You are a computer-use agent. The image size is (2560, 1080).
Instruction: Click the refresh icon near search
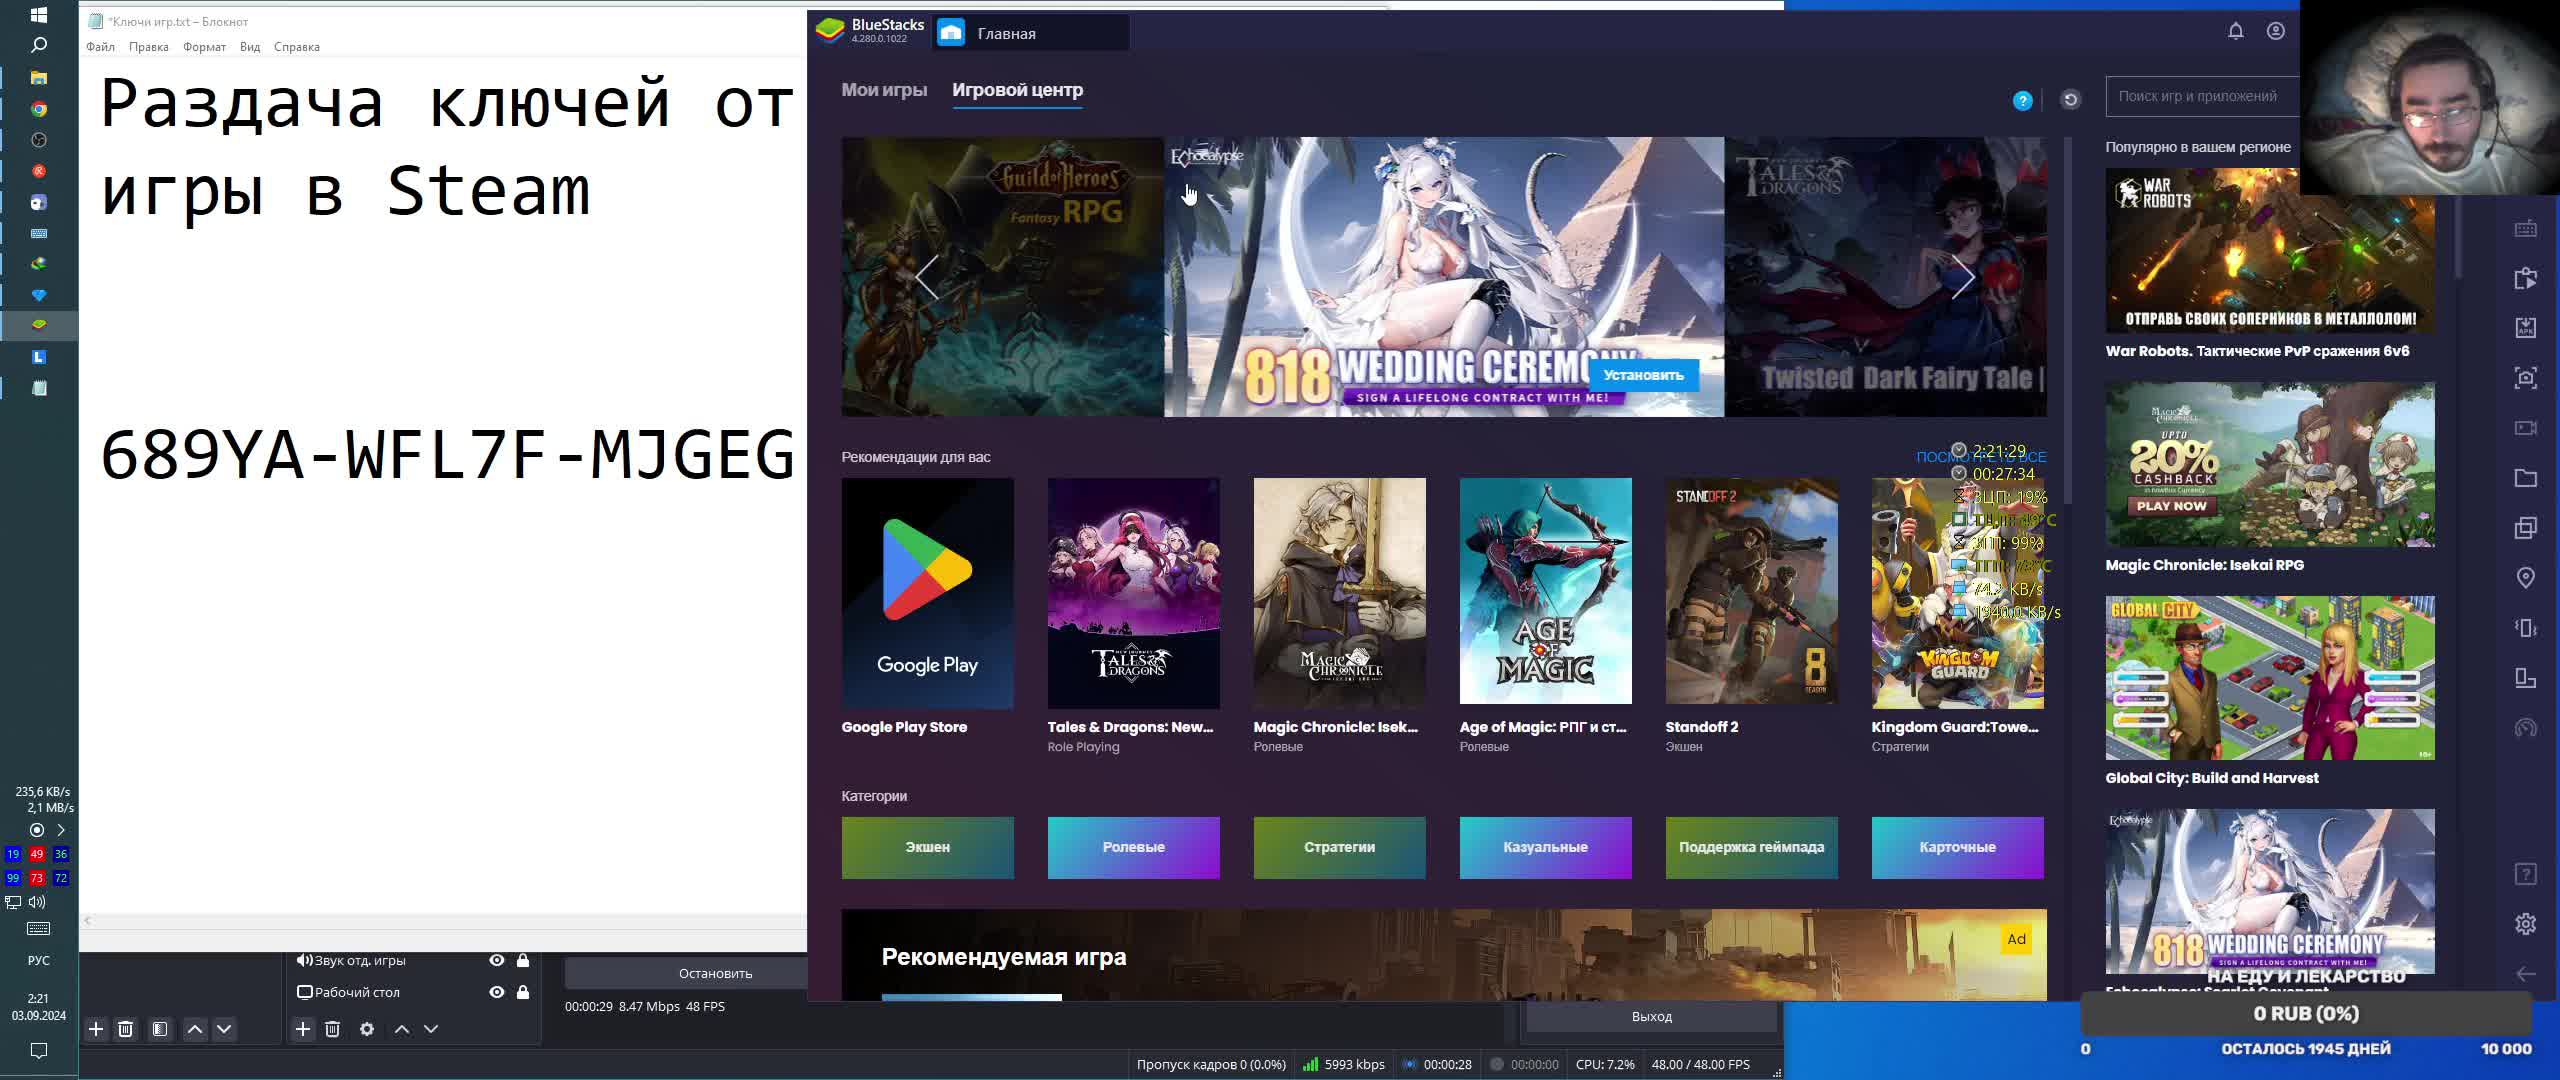click(2071, 99)
